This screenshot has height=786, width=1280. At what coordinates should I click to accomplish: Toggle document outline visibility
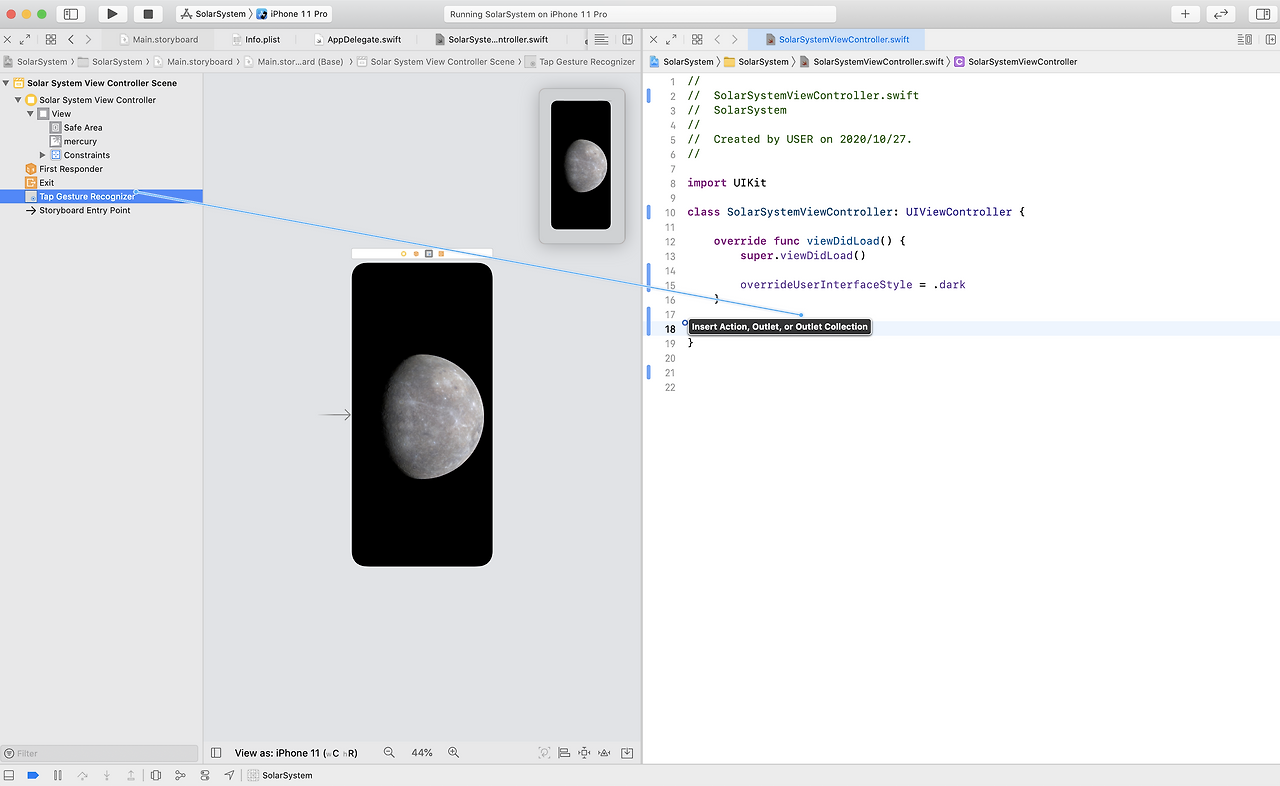coord(216,753)
